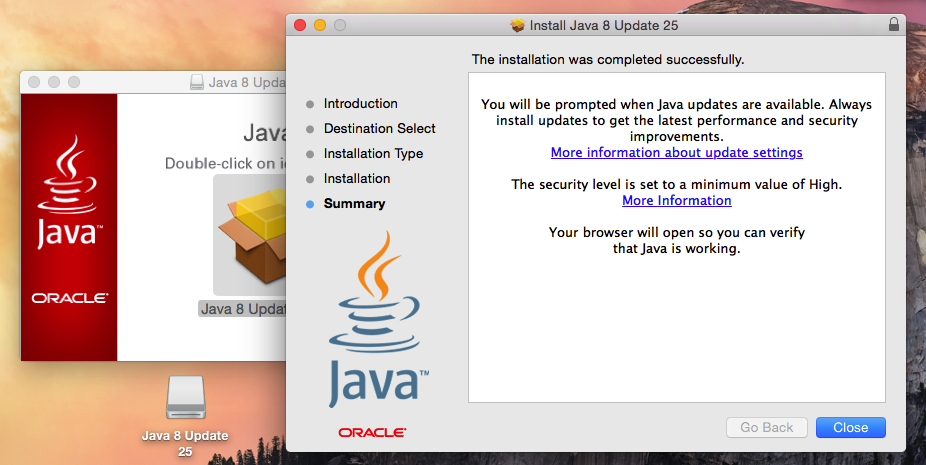Open 'More information about update settings' link
Image resolution: width=926 pixels, height=465 pixels.
[x=676, y=153]
